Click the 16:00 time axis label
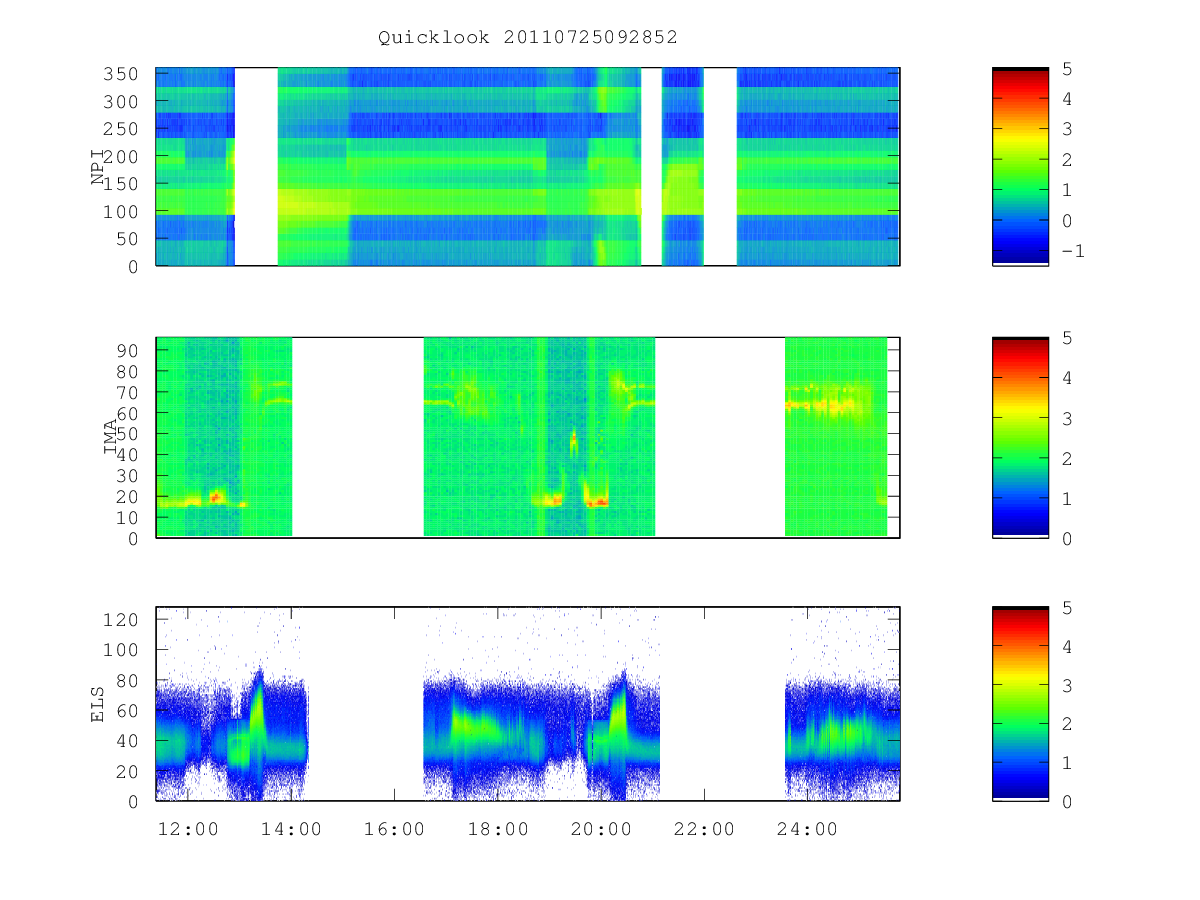 point(394,829)
